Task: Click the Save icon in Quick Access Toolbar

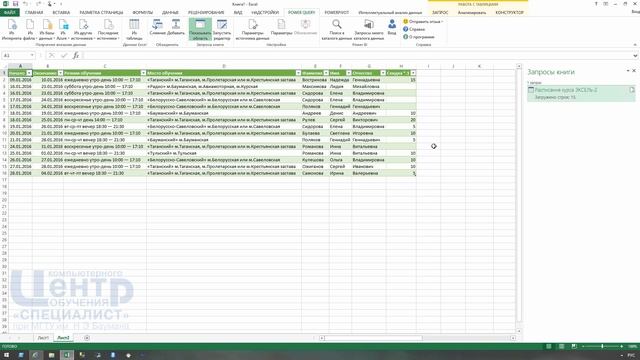Action: pos(16,4)
